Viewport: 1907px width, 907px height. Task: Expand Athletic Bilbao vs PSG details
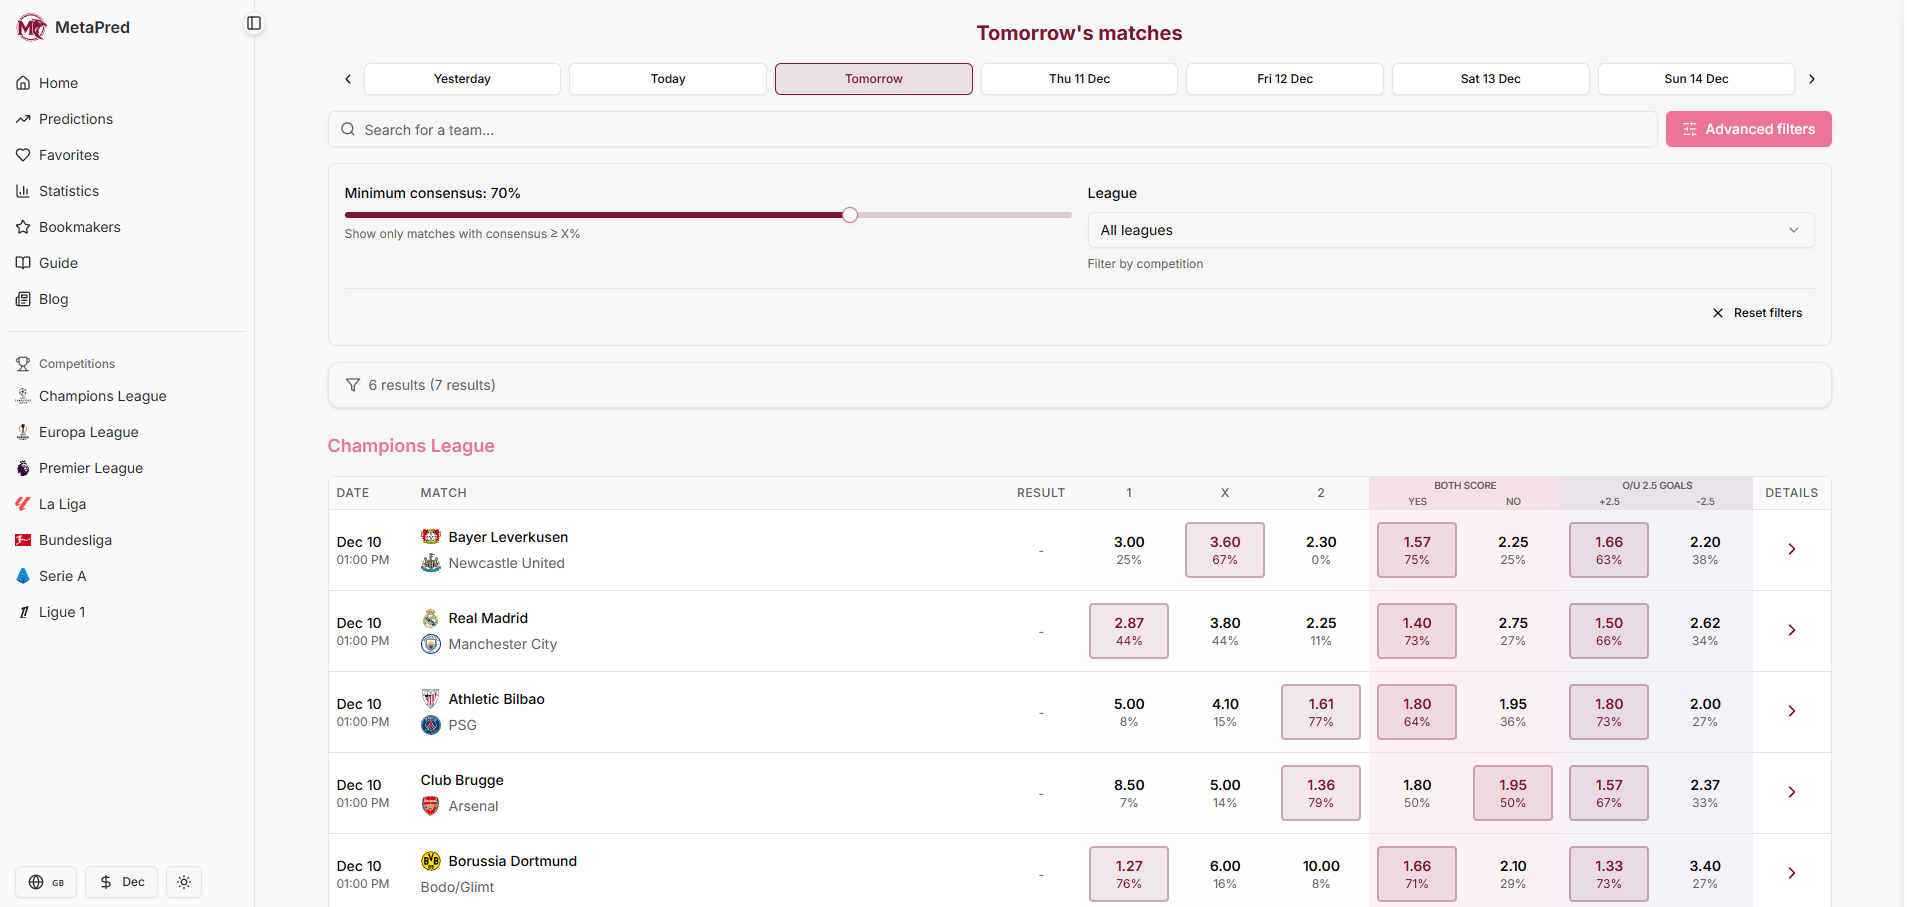click(x=1791, y=711)
